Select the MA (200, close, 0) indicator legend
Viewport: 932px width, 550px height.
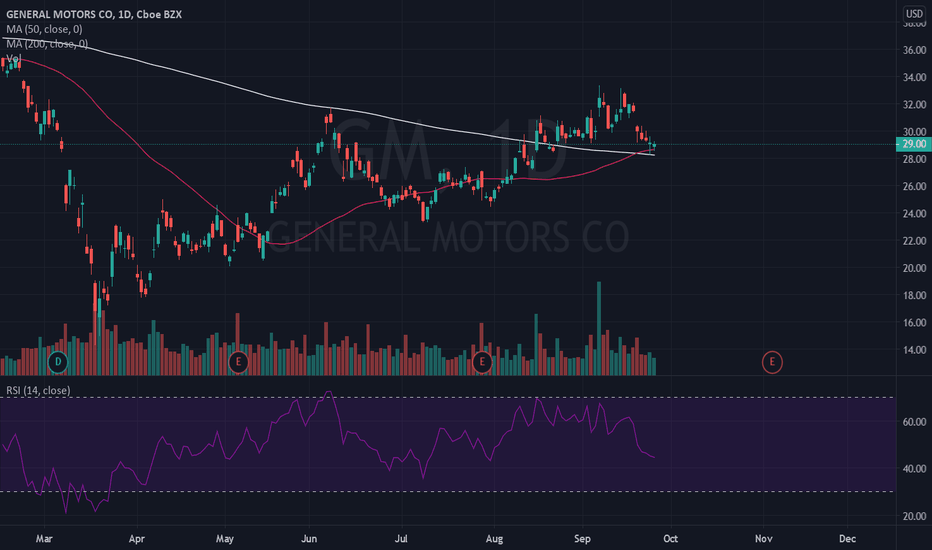(47, 44)
